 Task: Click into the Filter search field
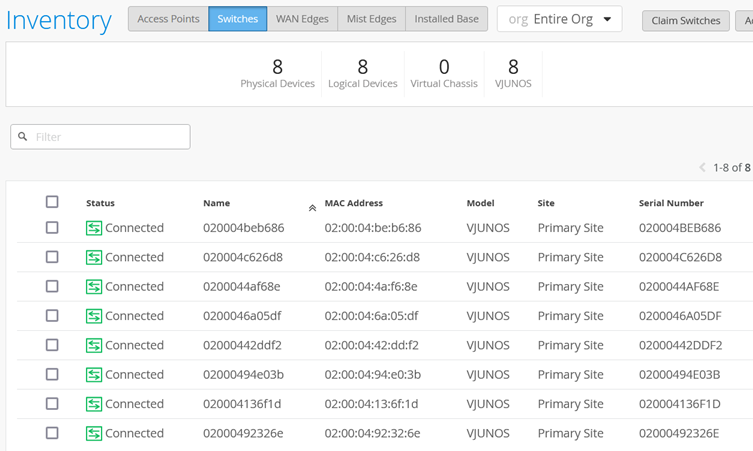108,137
